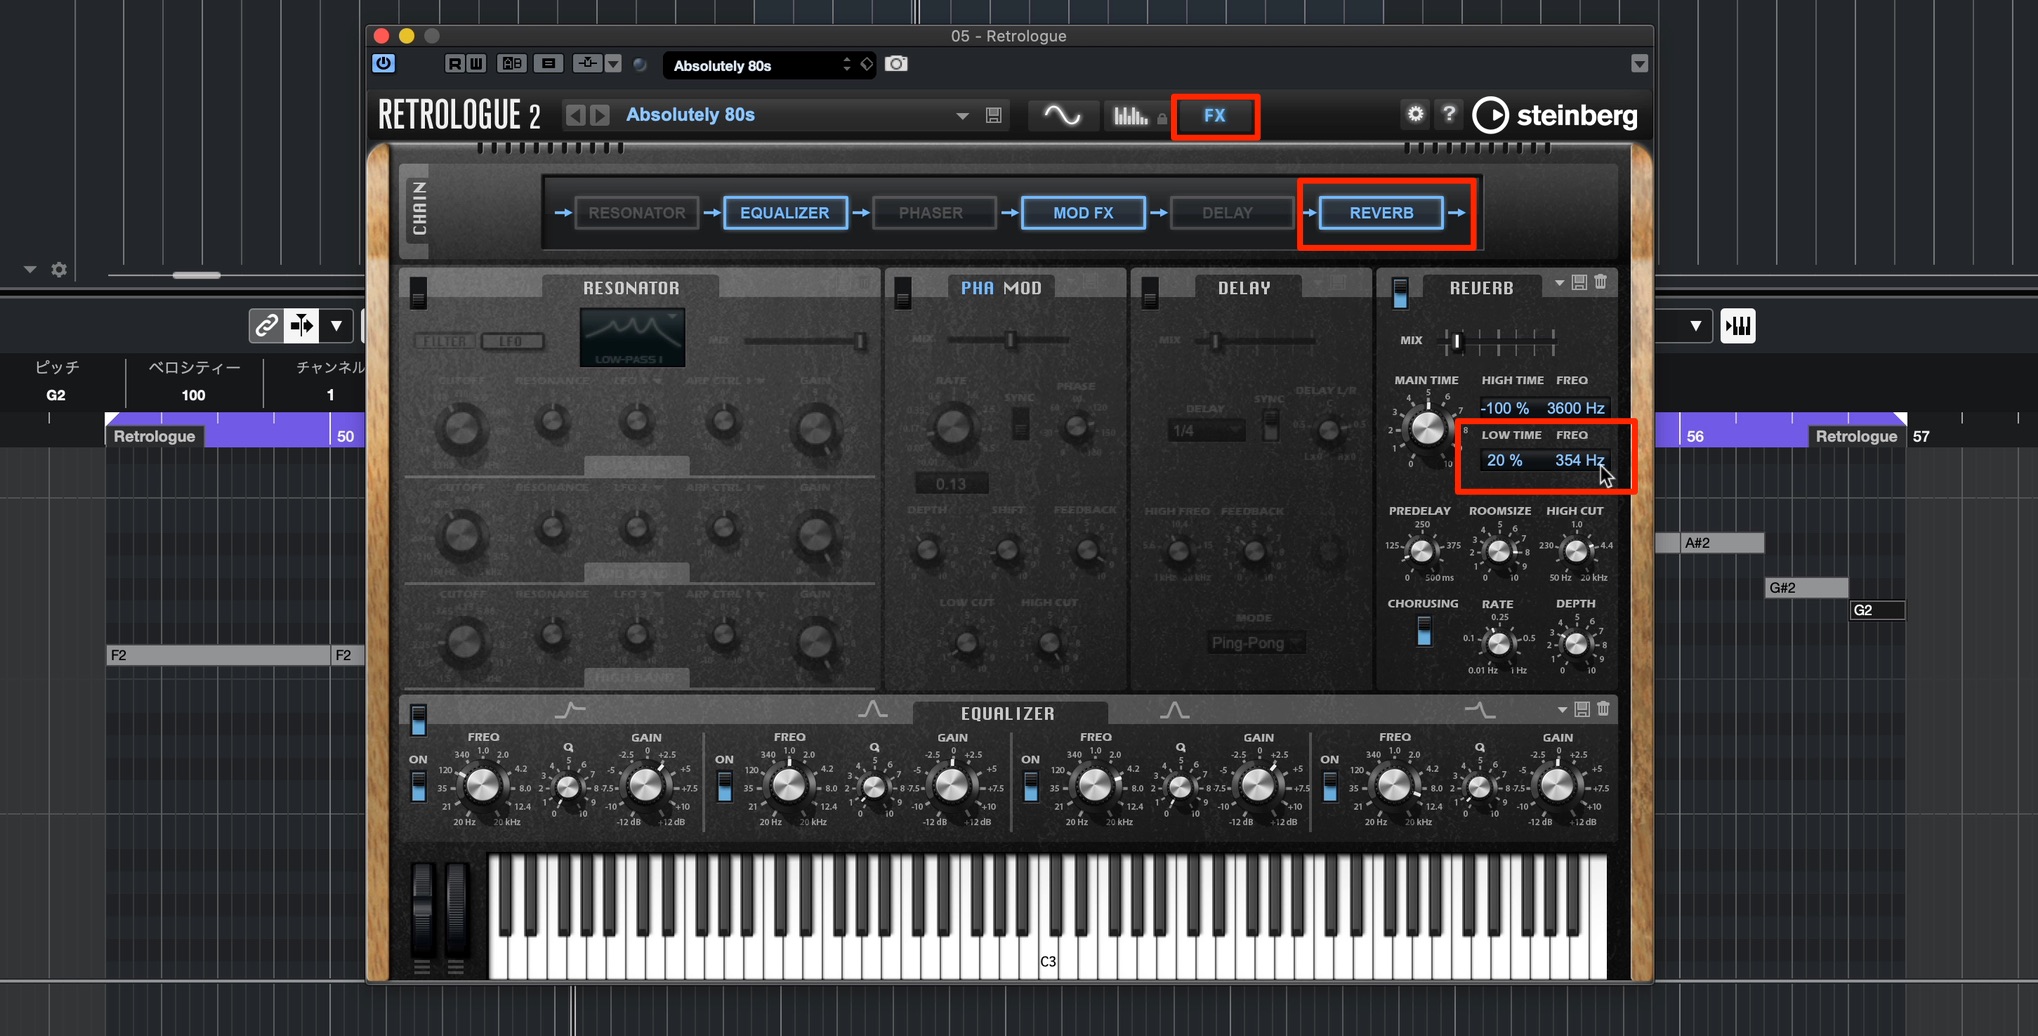This screenshot has width=2038, height=1036.
Task: Open the Equalizer module preset dropdown arrow
Action: click(1562, 709)
